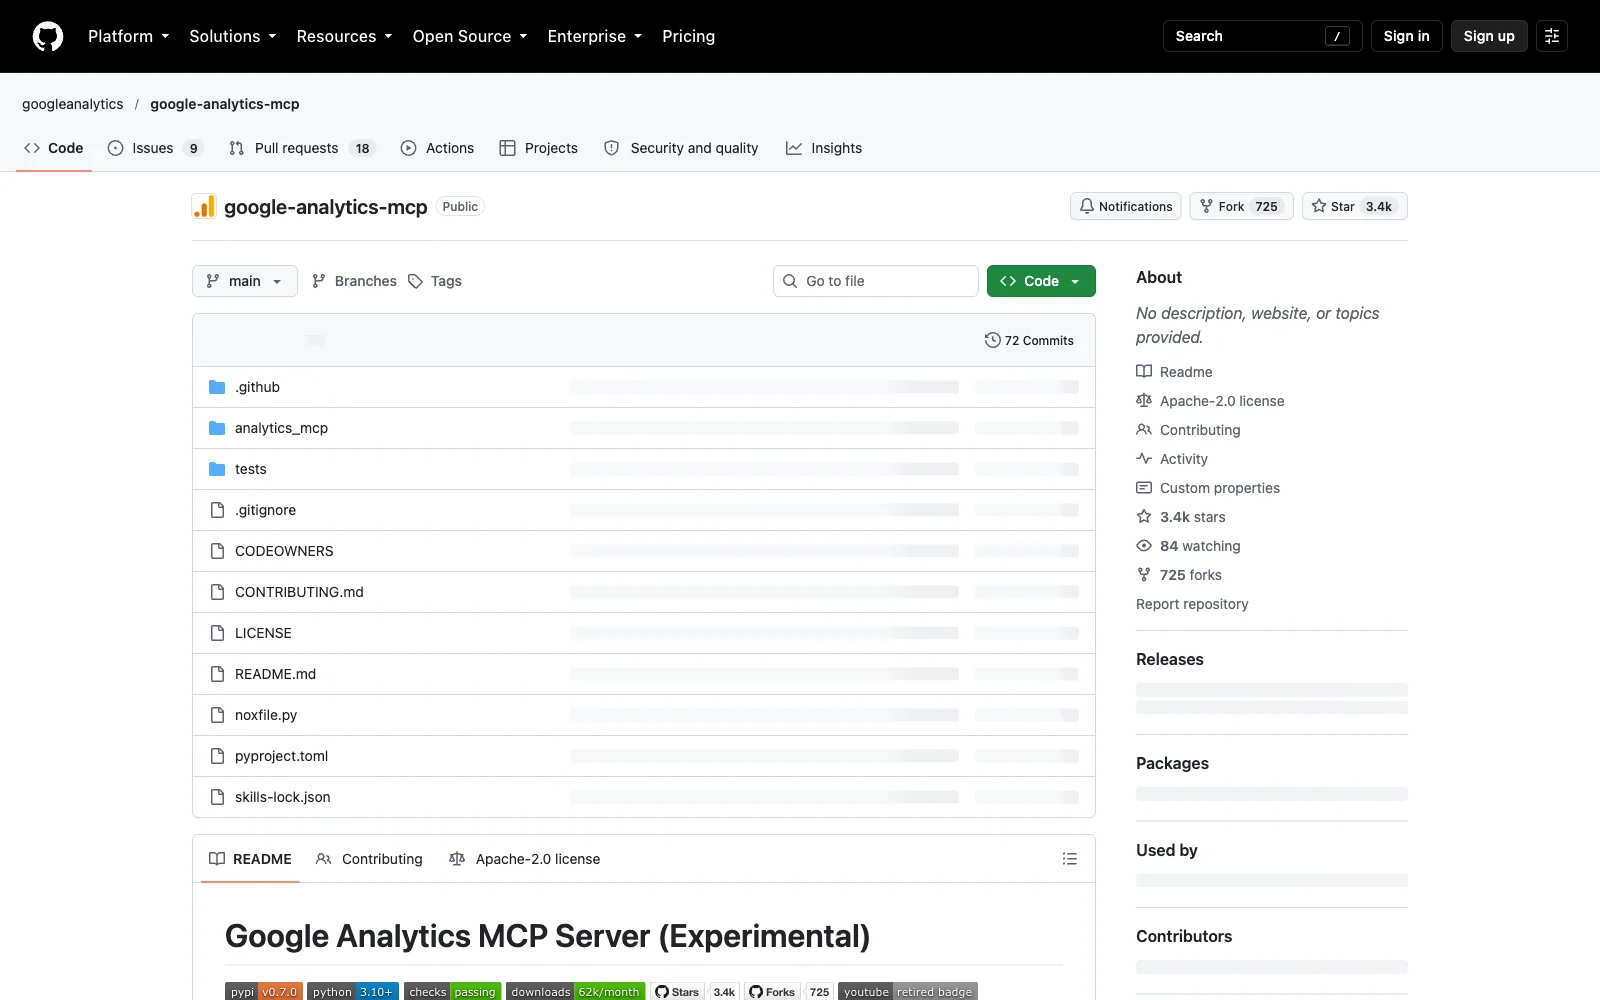Image resolution: width=1600 pixels, height=1000 pixels.
Task: Open appearance settings sliders icon in header
Action: 1552,36
